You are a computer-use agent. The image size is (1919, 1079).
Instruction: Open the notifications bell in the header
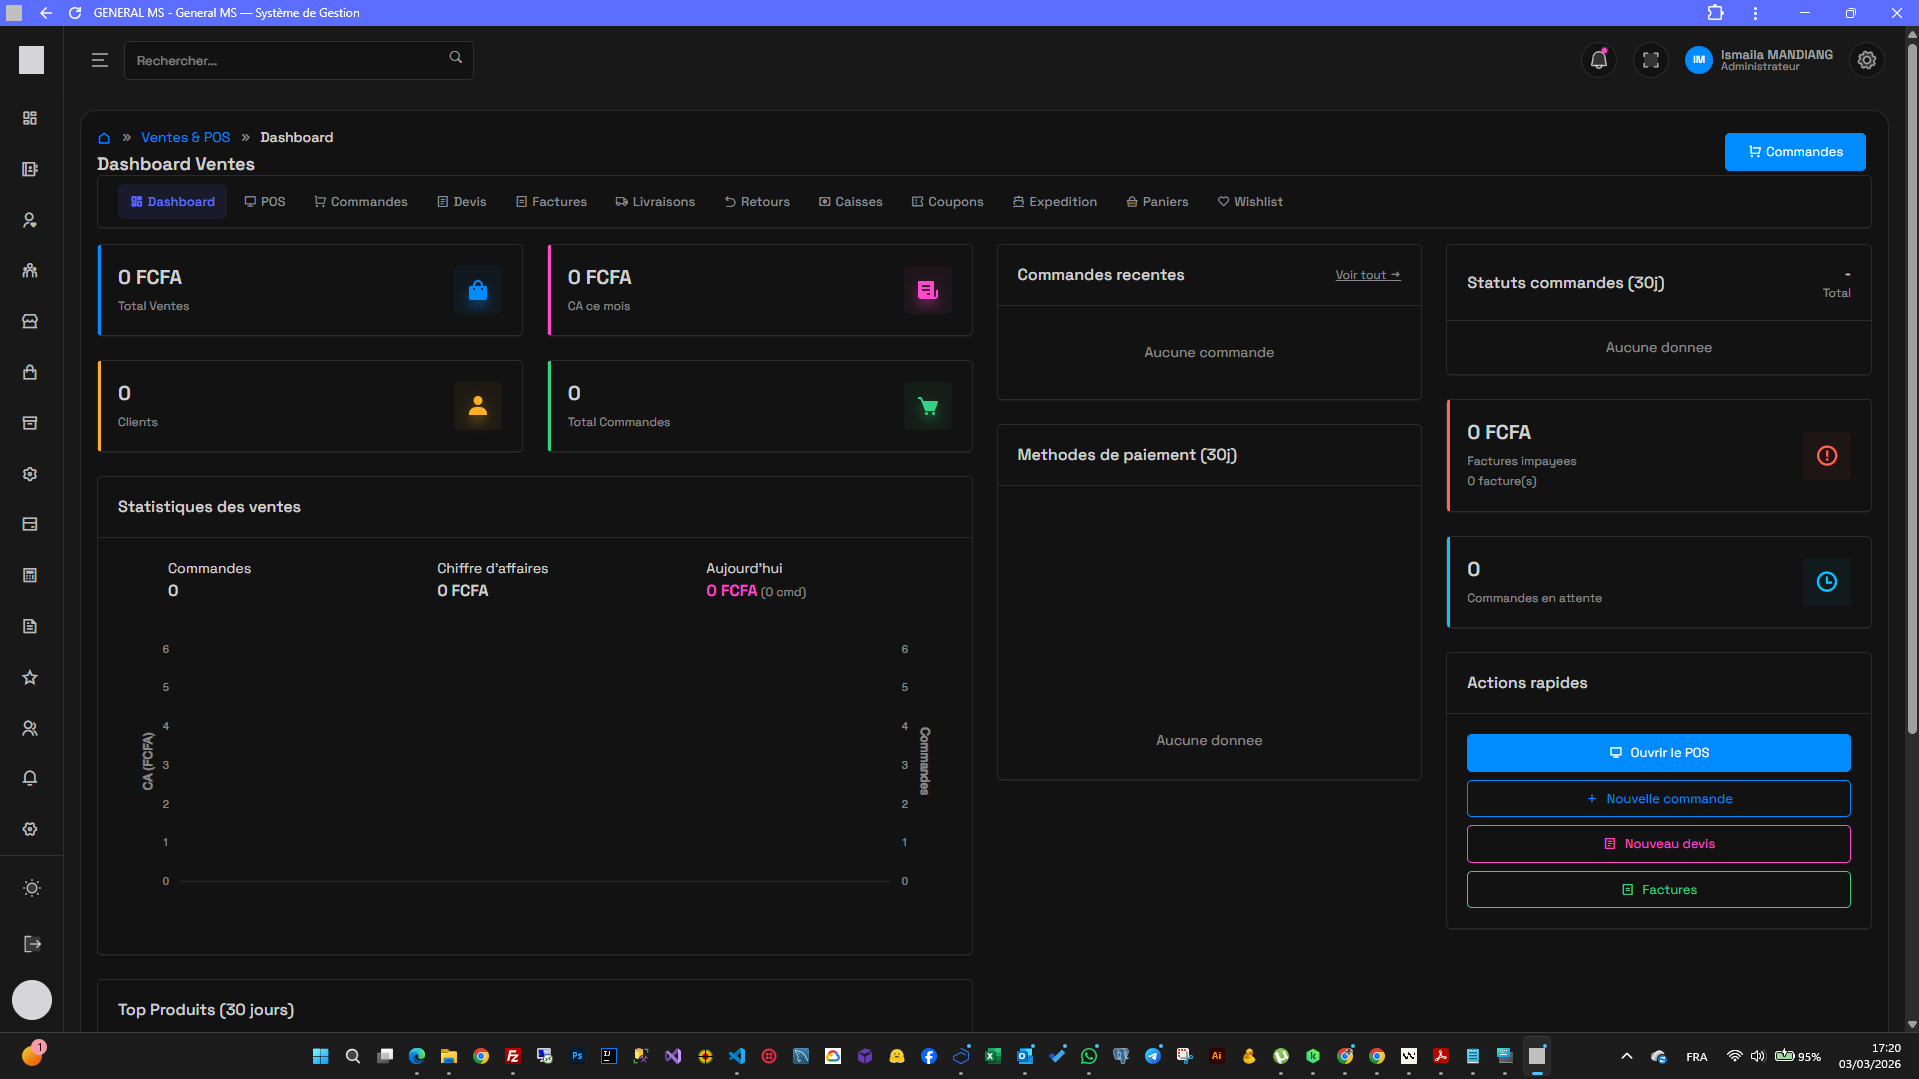coord(1598,60)
